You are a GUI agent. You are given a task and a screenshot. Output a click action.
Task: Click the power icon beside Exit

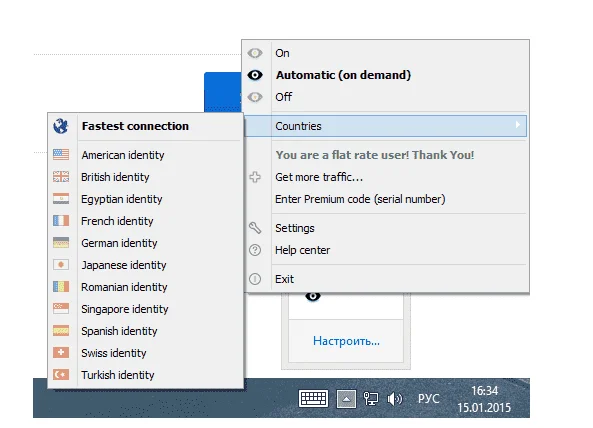tap(255, 279)
